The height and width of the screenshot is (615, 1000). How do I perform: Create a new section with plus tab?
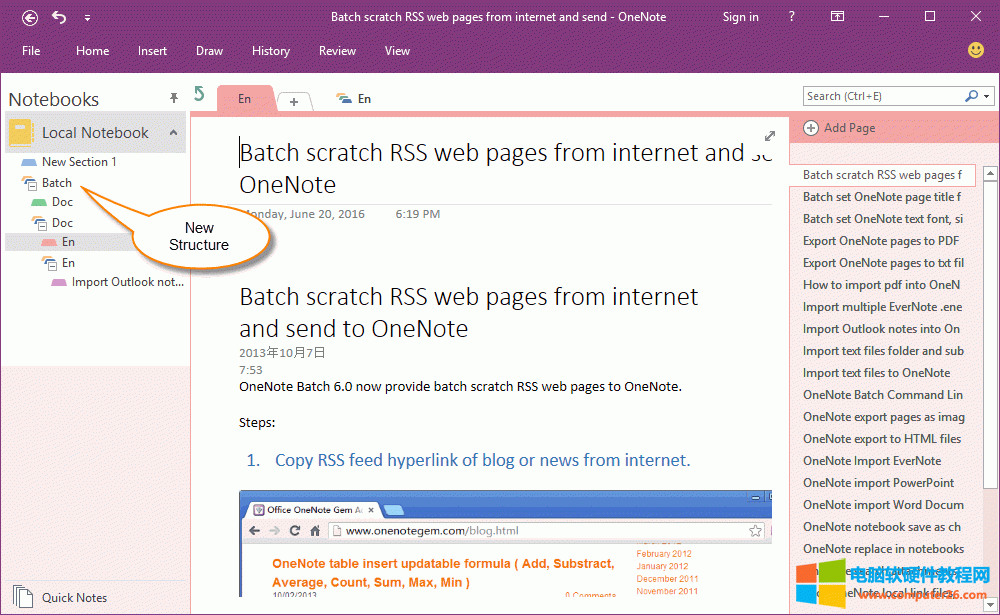[x=294, y=101]
